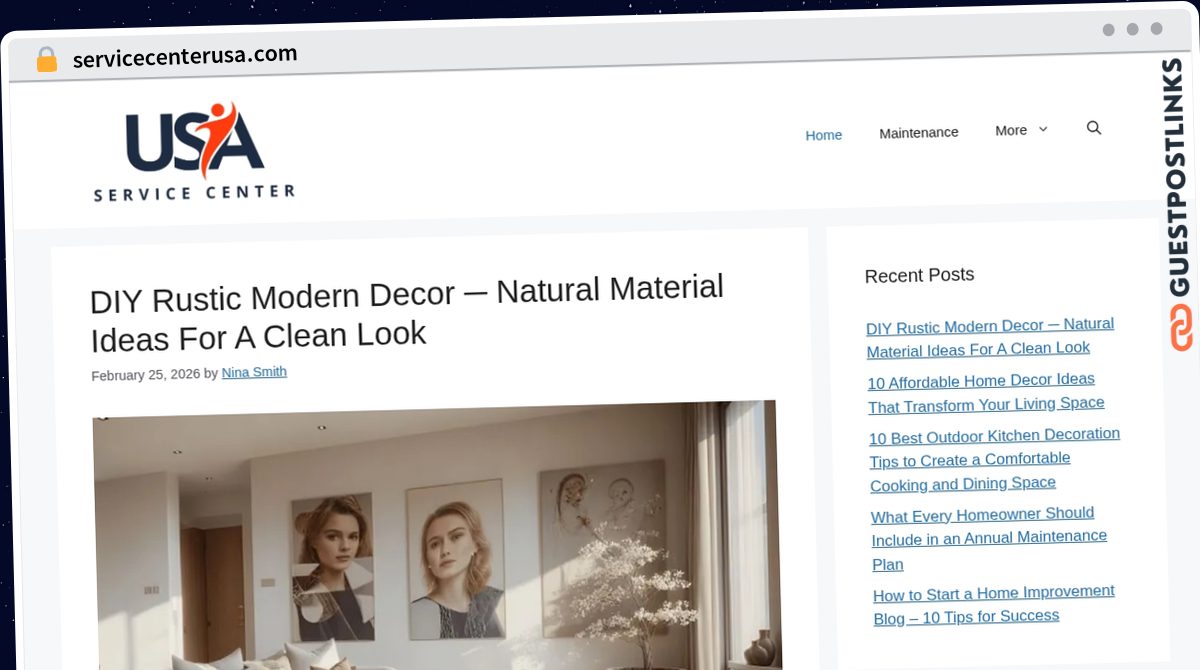Click the servicecenterusa.com address text
Screen dimensions: 1200x670
(x=185, y=56)
